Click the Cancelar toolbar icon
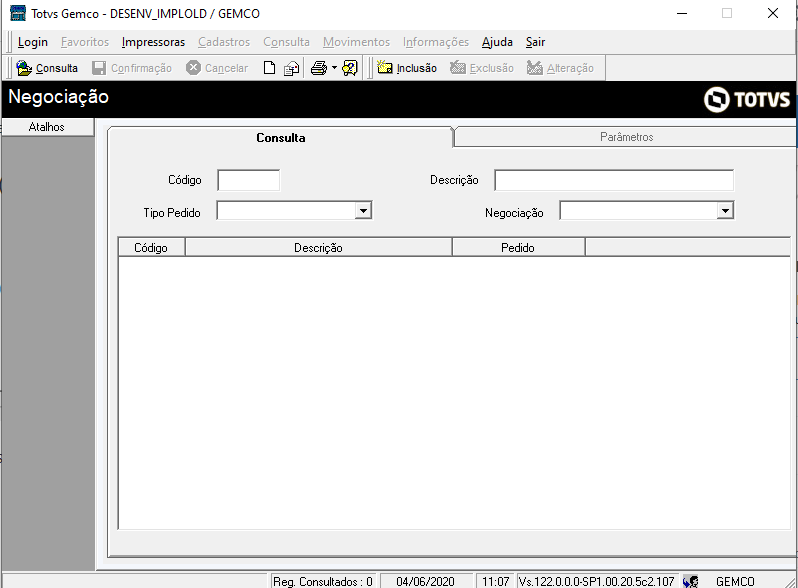Image resolution: width=798 pixels, height=588 pixels. click(193, 68)
